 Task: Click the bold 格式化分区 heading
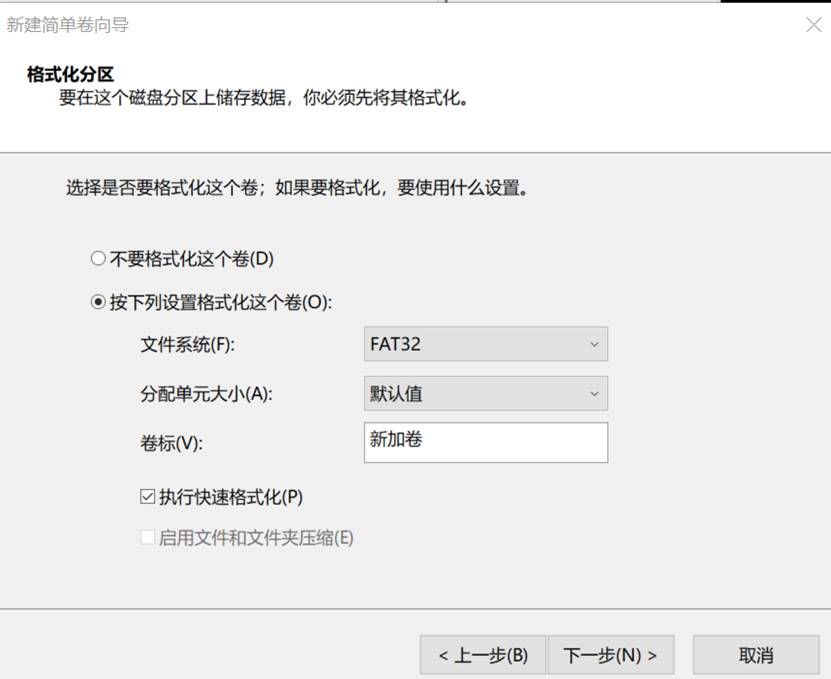pyautogui.click(x=71, y=75)
